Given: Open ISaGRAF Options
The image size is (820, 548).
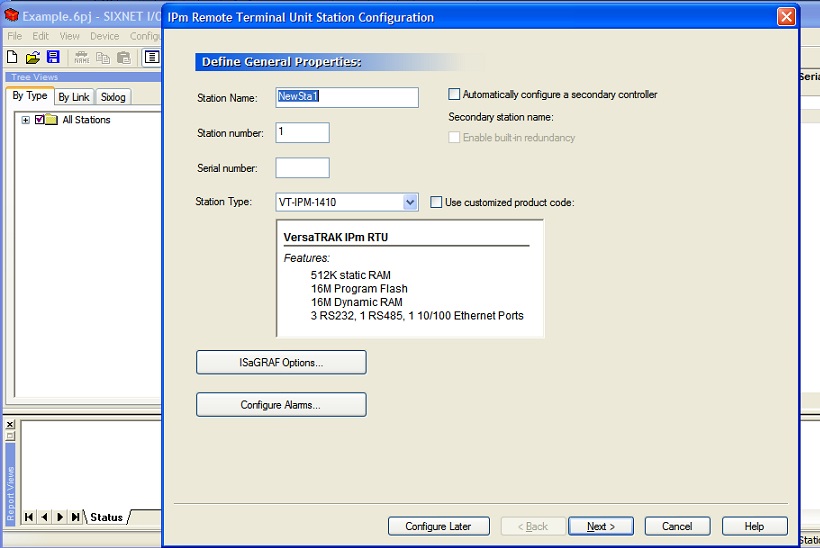Looking at the screenshot, I should coord(281,362).
